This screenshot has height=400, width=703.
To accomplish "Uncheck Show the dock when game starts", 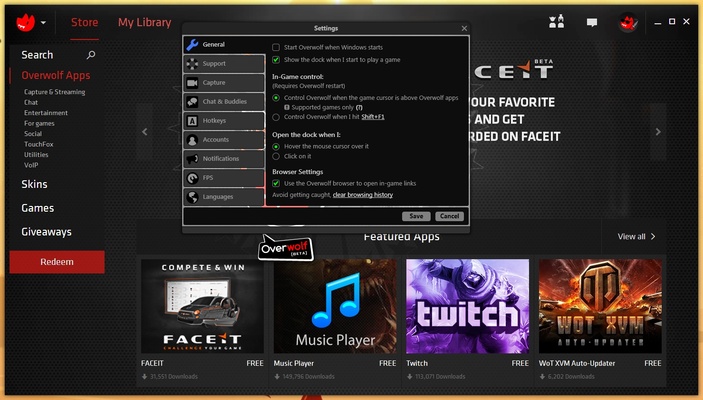I will click(276, 60).
